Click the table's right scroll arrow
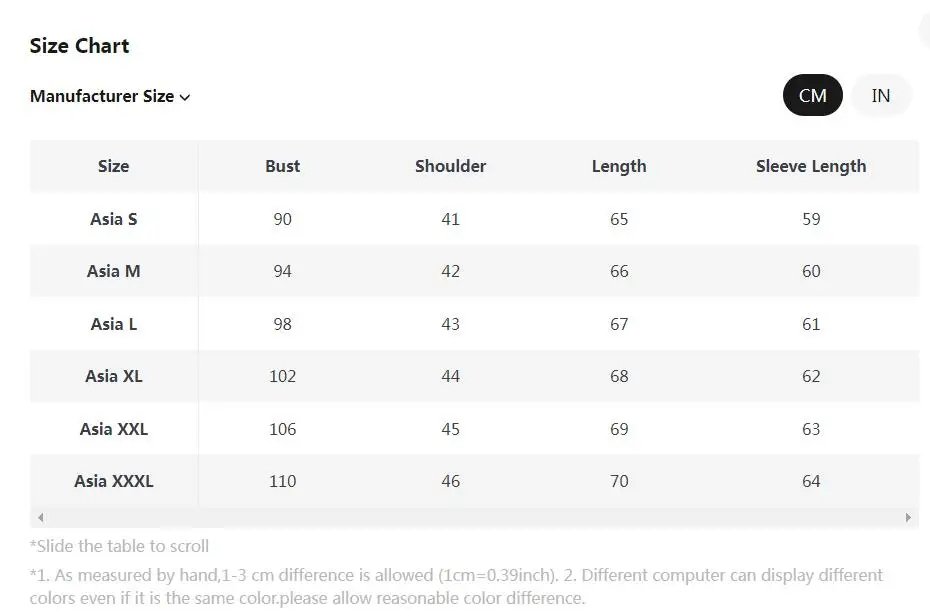This screenshot has width=930, height=616. click(x=908, y=518)
